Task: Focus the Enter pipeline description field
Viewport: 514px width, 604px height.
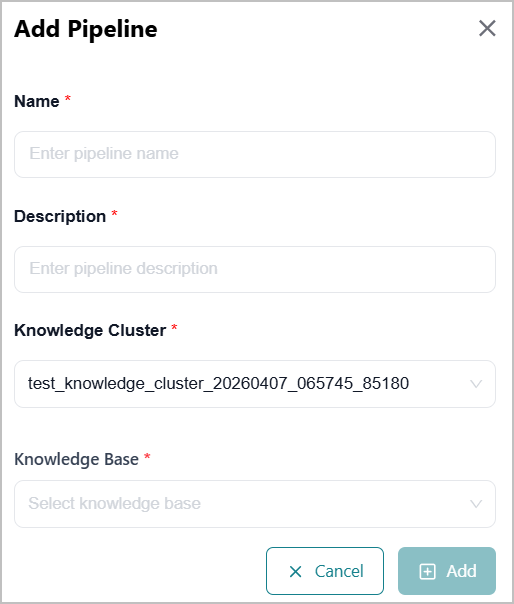Action: [255, 269]
